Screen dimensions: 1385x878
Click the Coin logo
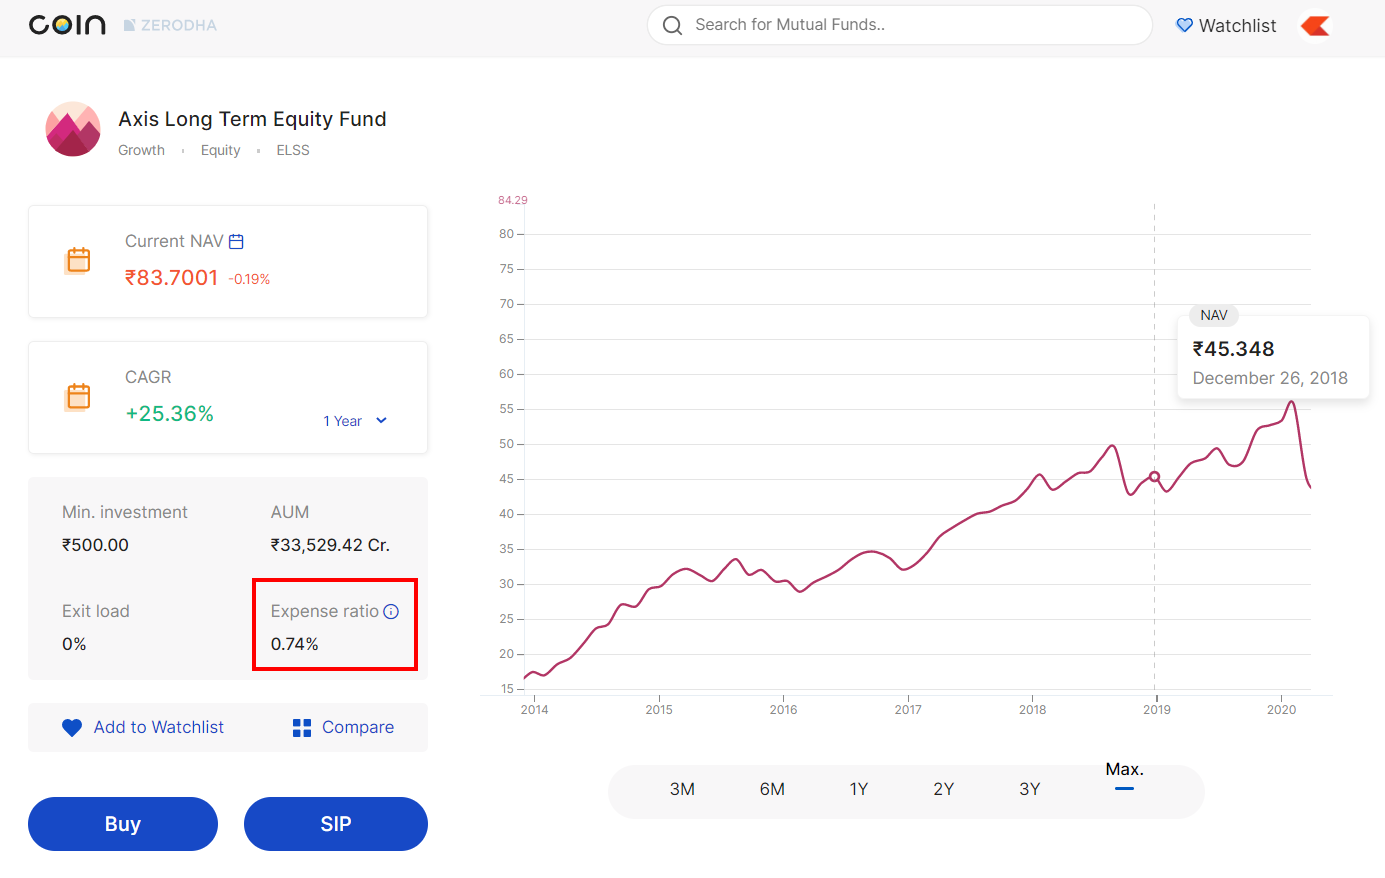click(67, 25)
